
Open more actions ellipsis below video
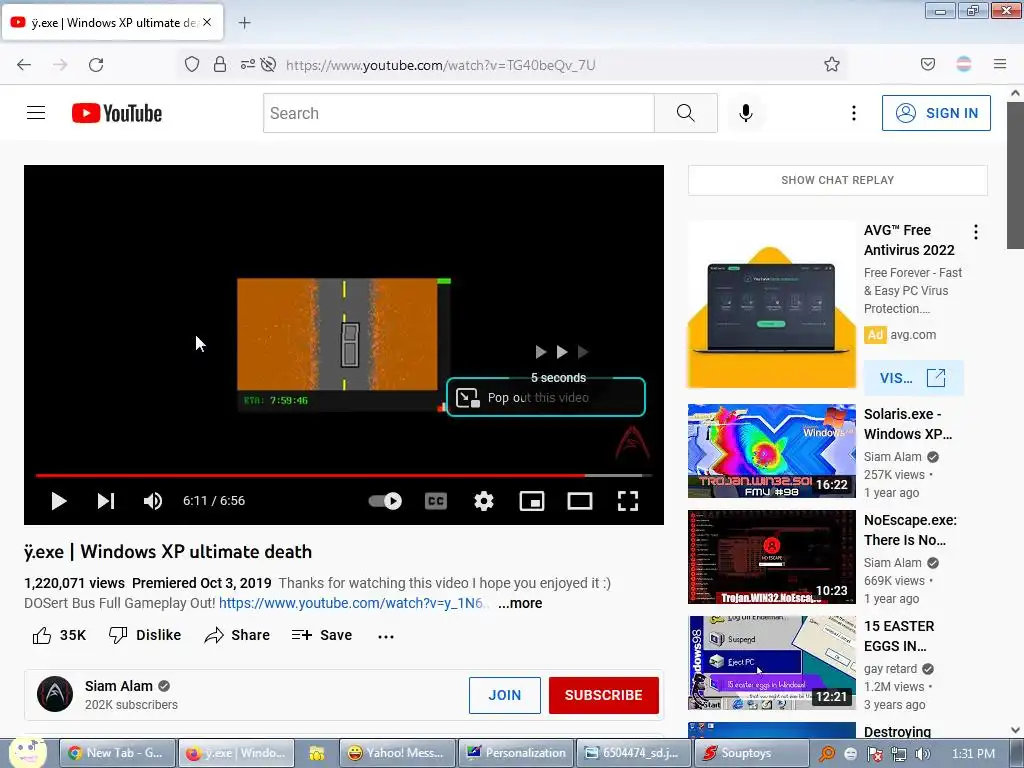coord(386,636)
